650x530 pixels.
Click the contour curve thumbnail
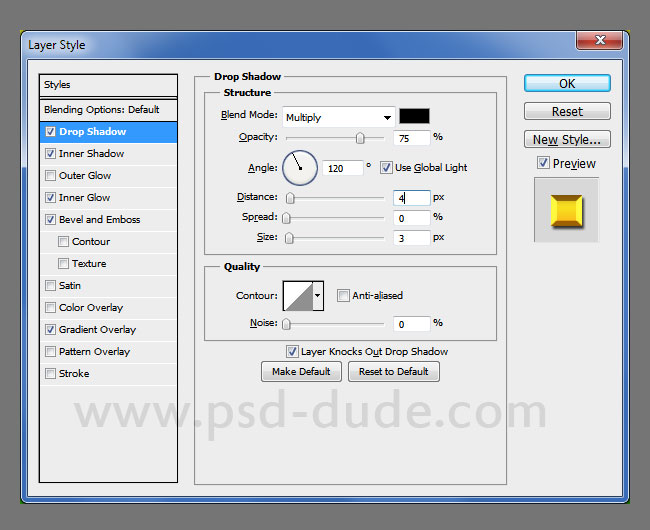[x=298, y=295]
